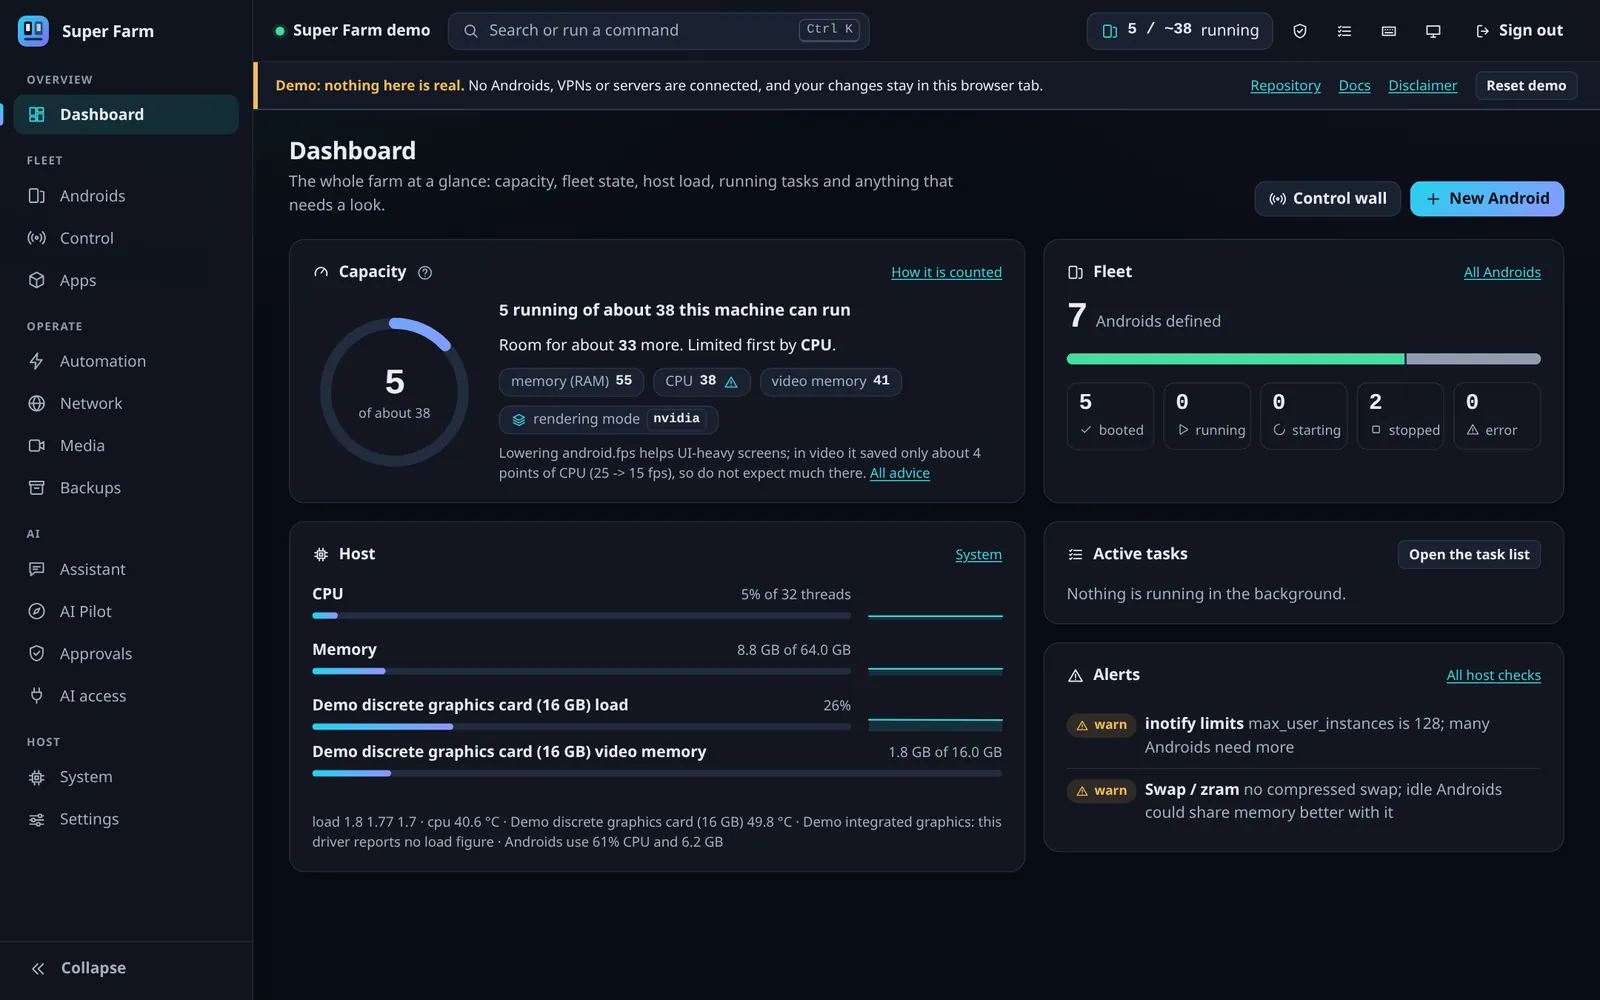
Task: Open the Docs link in banner
Action: coord(1354,86)
